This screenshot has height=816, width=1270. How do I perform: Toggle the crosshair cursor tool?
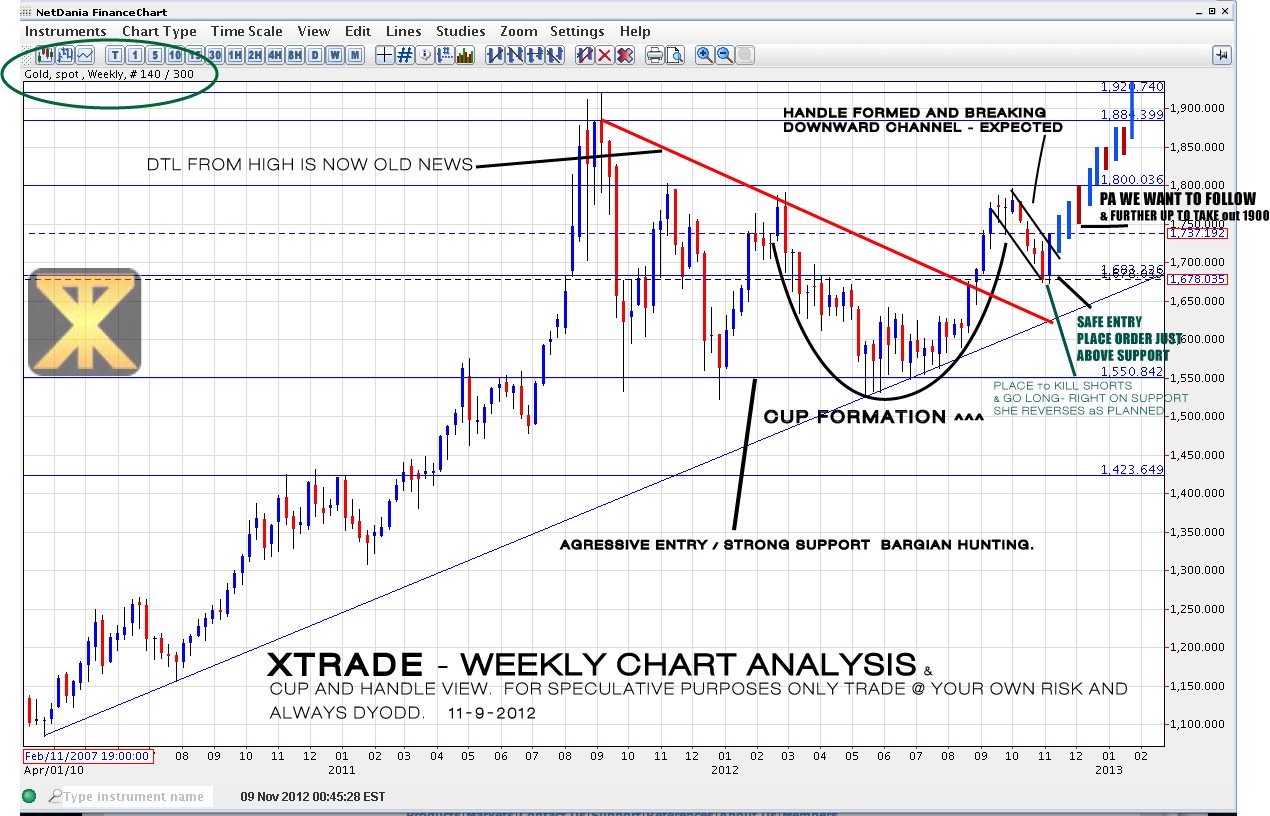(385, 55)
